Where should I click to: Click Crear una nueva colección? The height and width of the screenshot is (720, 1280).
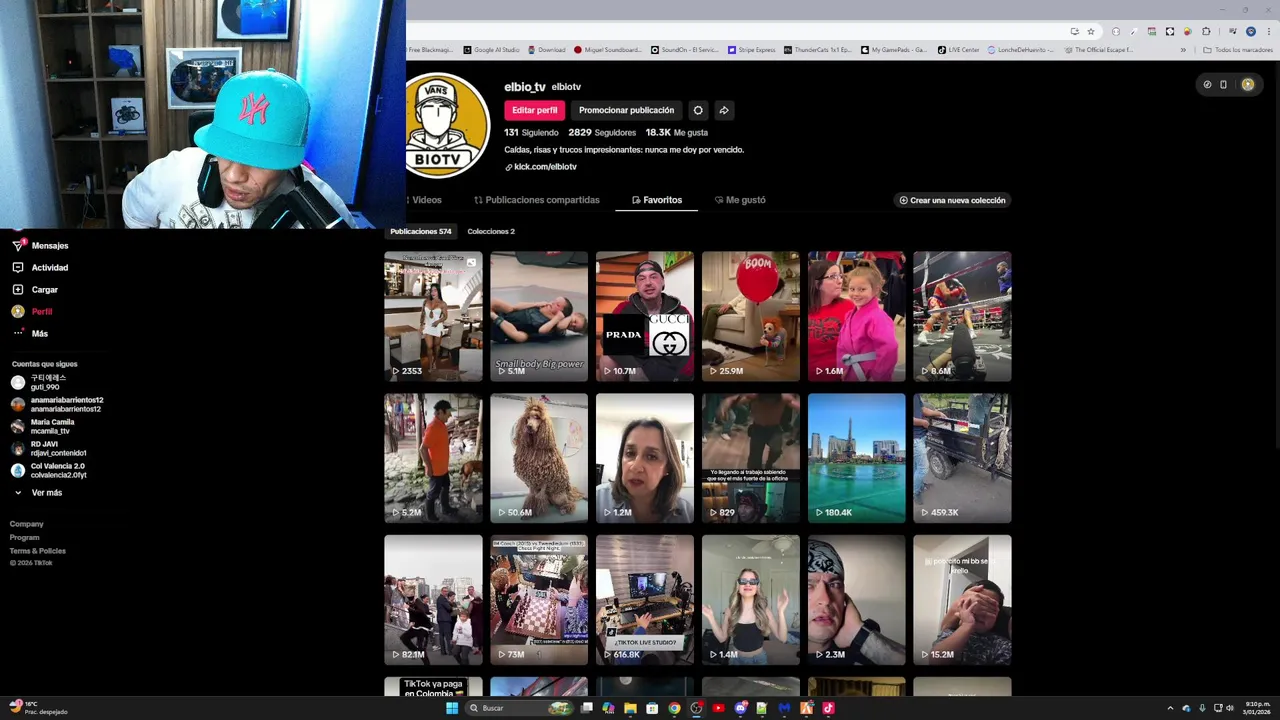click(952, 200)
